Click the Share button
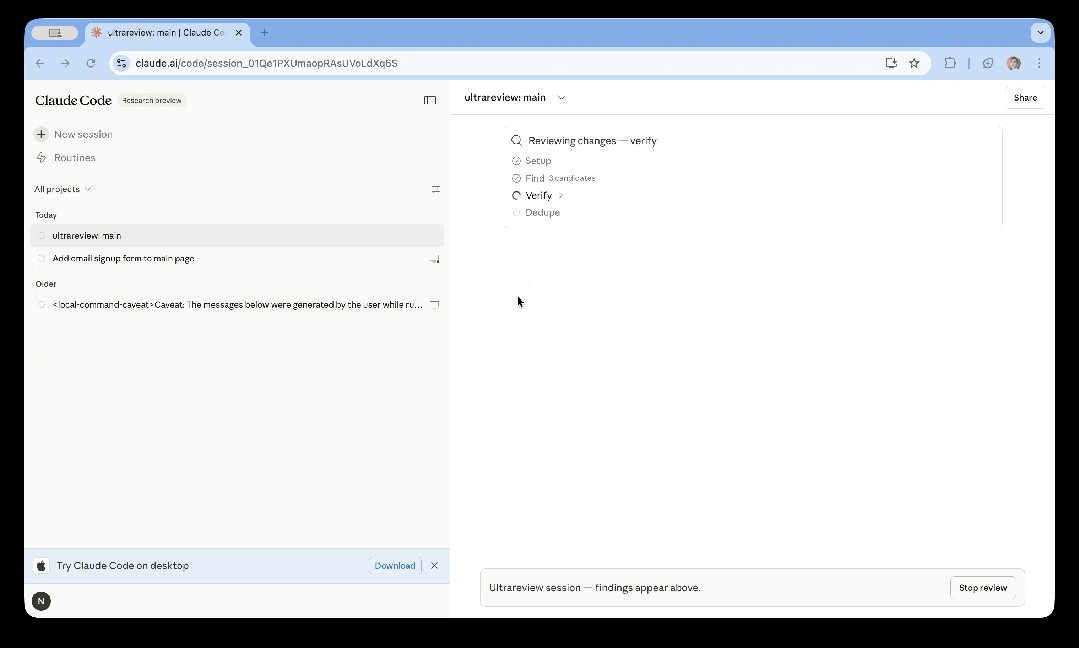Viewport: 1079px width, 648px height. coord(1025,98)
